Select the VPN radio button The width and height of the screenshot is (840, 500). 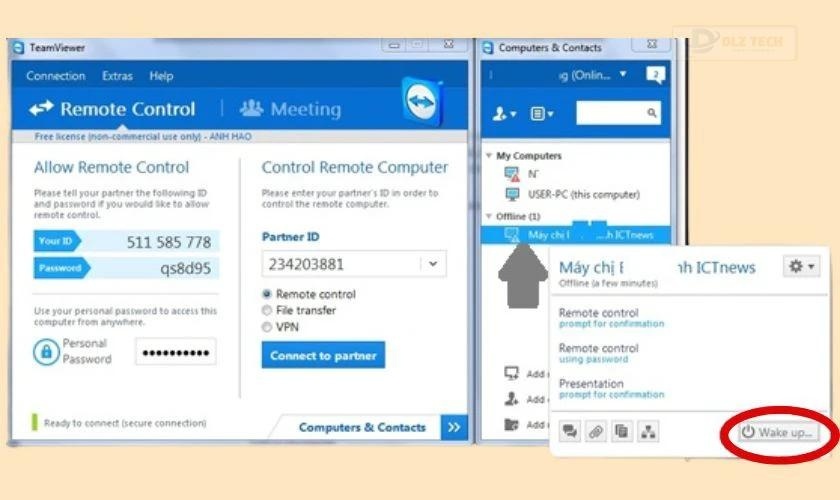coord(267,327)
